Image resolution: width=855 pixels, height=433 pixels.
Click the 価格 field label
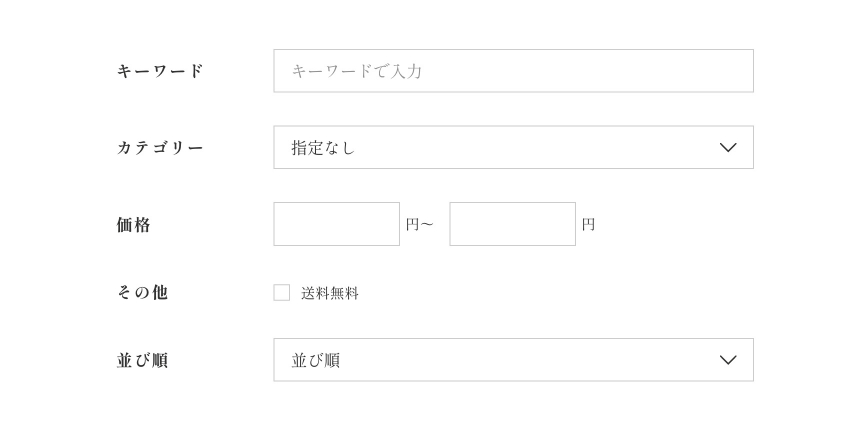[x=134, y=225]
